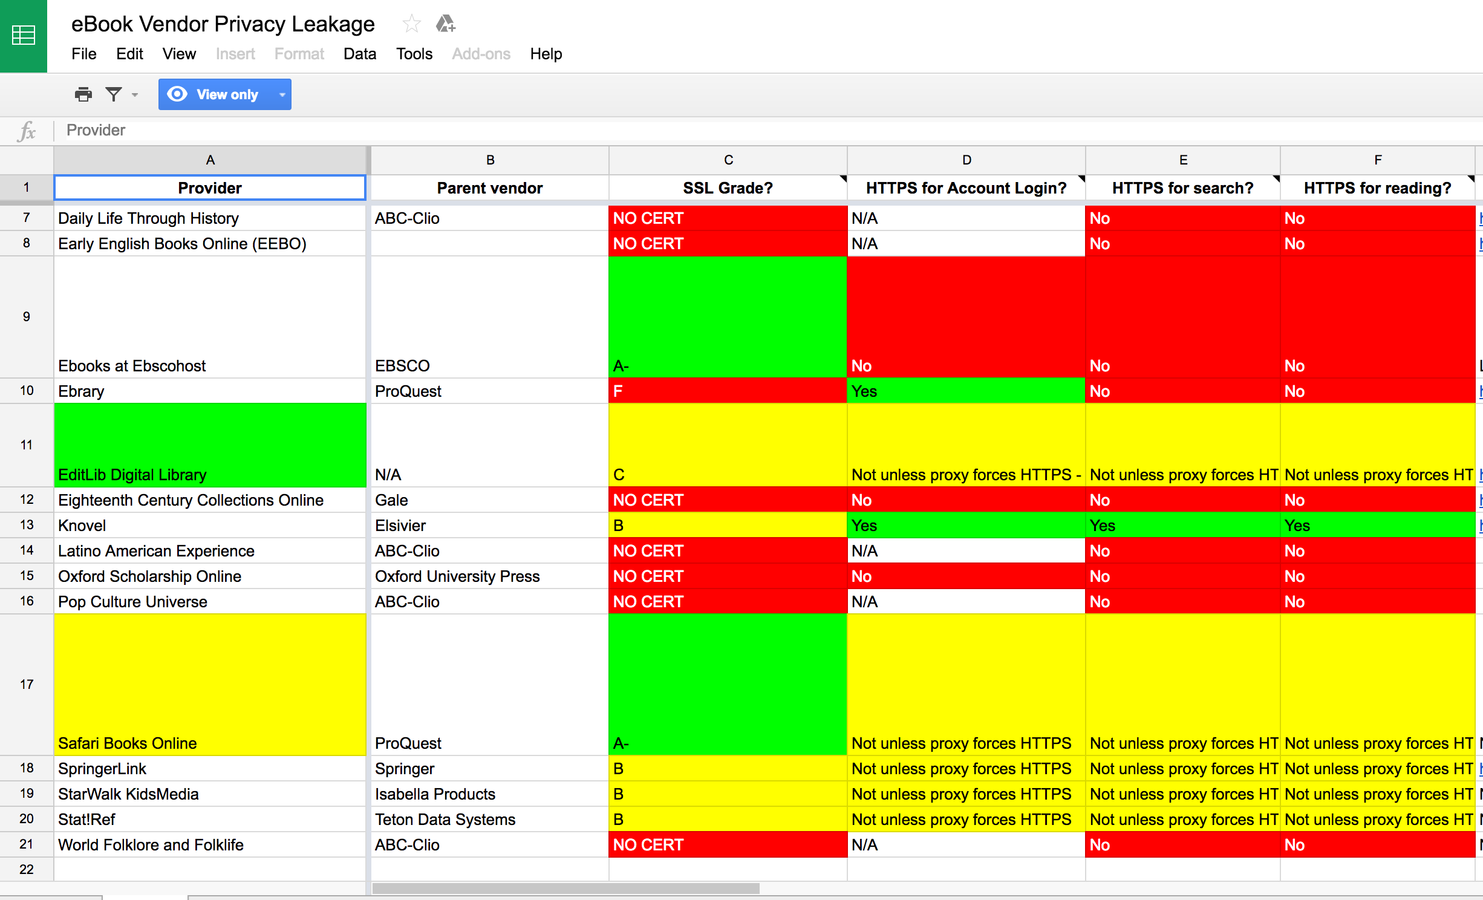1483x900 pixels.
Task: Select EditLib's yellow C grade cell
Action: coord(728,445)
